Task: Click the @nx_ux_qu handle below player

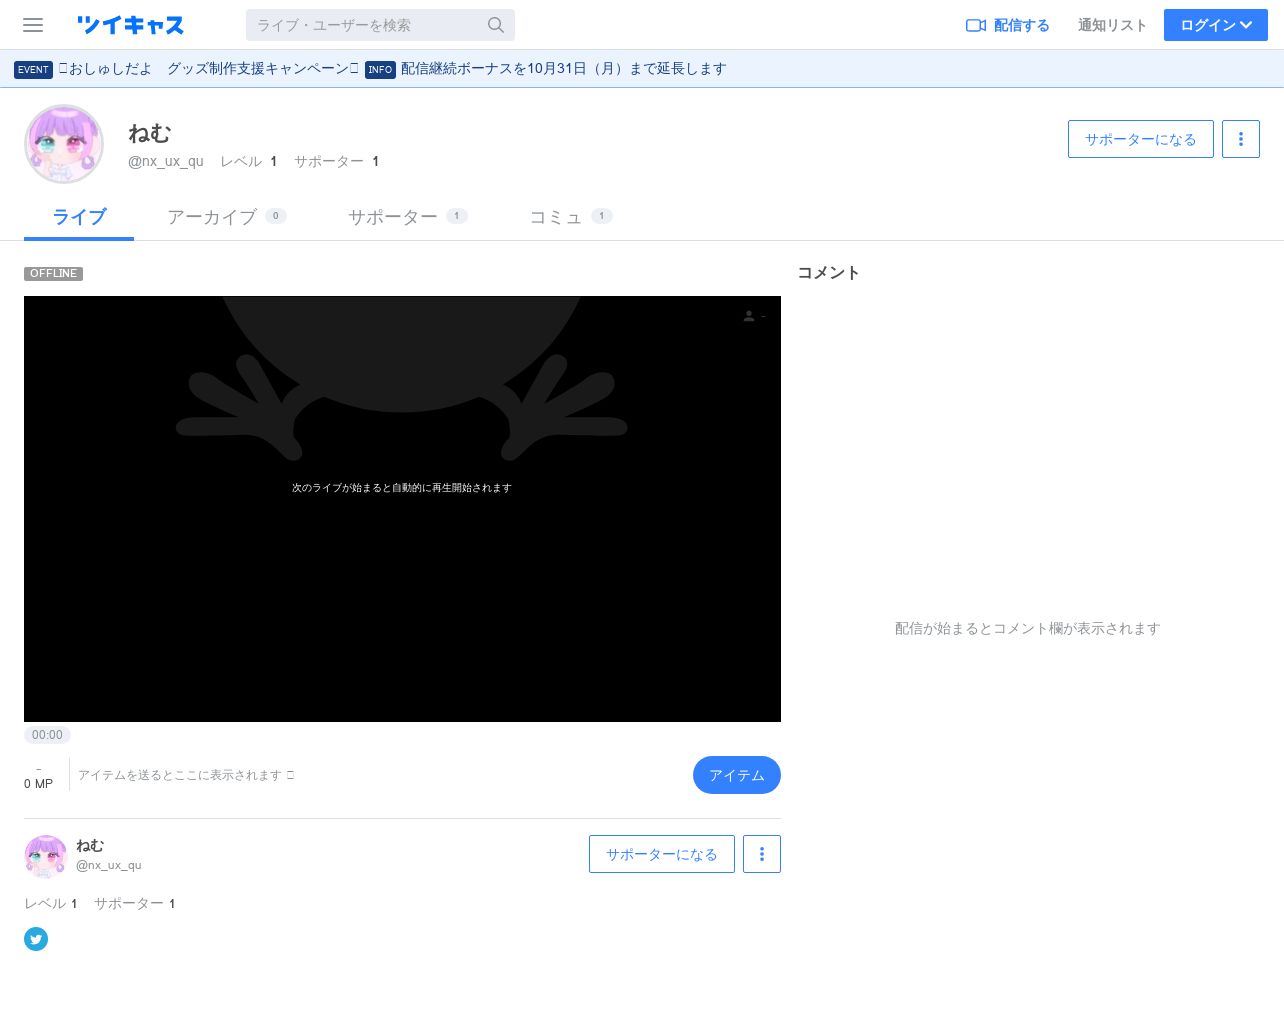Action: [x=109, y=865]
